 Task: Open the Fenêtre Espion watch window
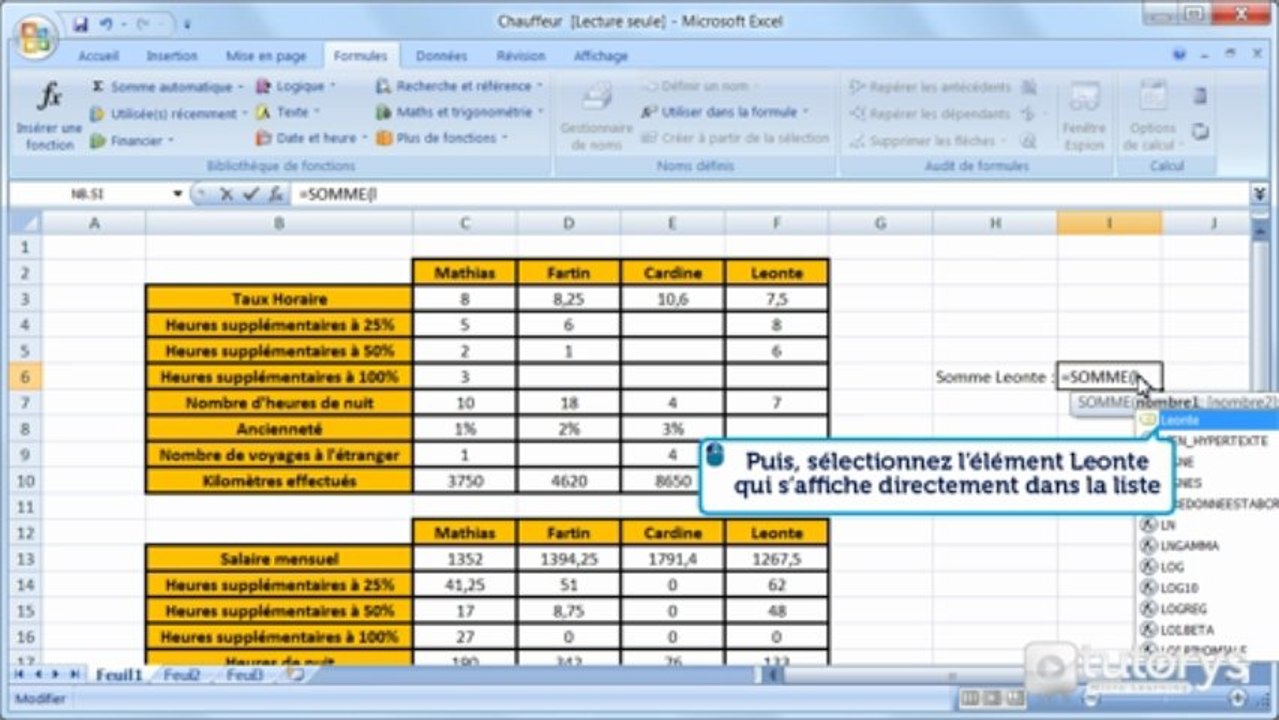1083,115
